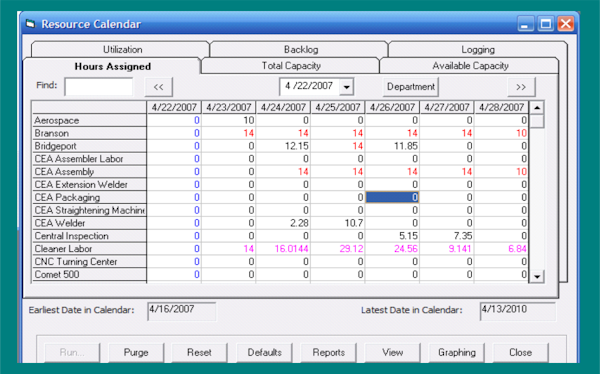
Task: Click the Latest Date in Calendar field
Action: click(x=517, y=311)
